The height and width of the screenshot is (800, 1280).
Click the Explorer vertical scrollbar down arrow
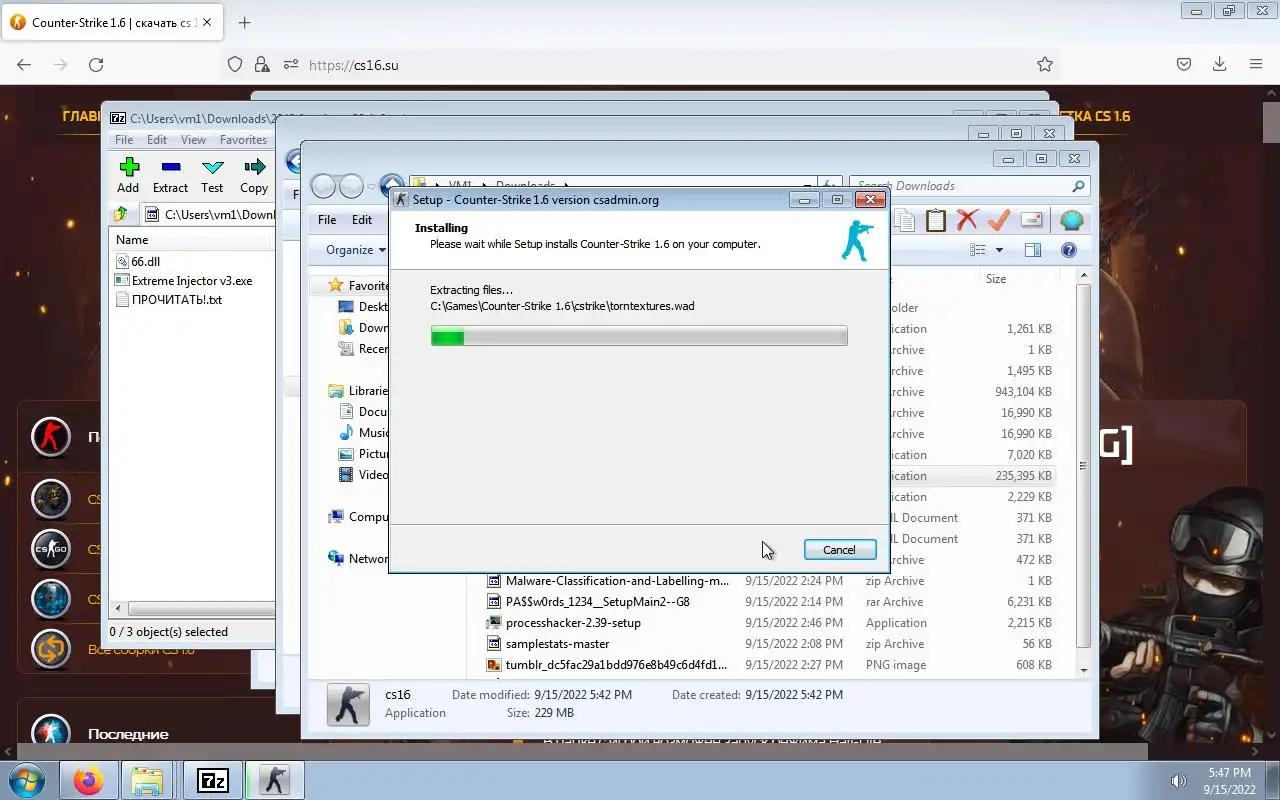(x=1084, y=670)
